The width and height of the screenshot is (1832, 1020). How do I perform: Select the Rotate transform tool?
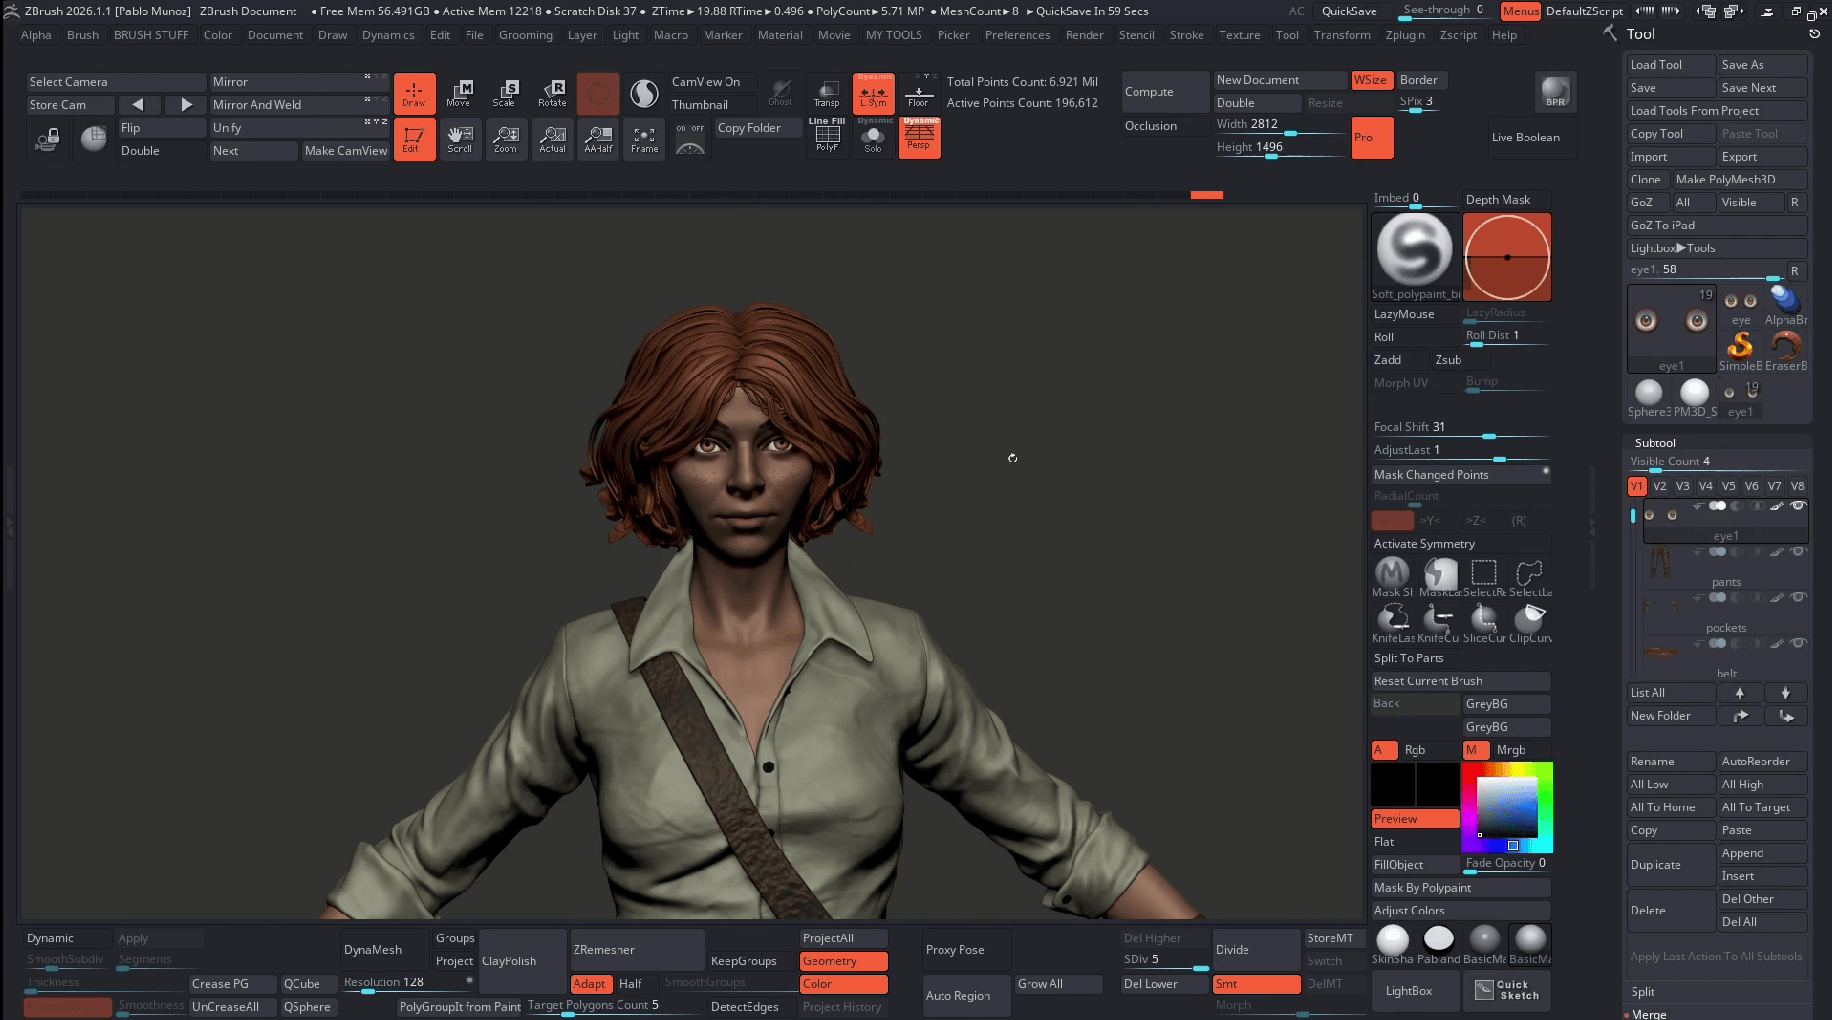[x=552, y=93]
